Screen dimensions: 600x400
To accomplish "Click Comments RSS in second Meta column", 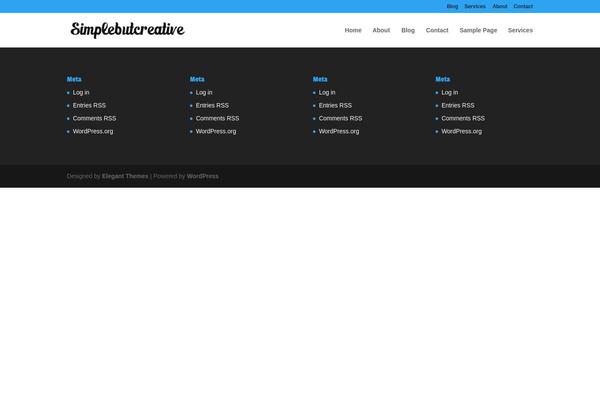I will 217,119.
